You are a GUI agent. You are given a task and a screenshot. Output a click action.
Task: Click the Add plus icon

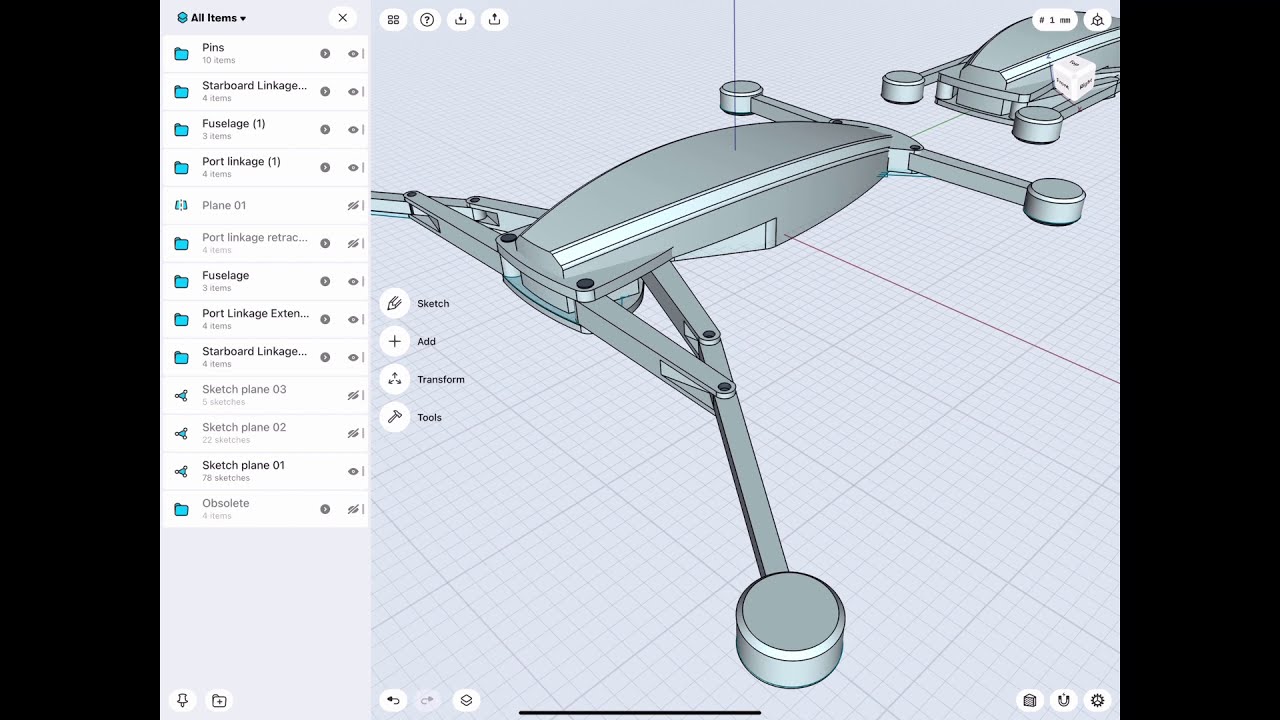pos(394,341)
